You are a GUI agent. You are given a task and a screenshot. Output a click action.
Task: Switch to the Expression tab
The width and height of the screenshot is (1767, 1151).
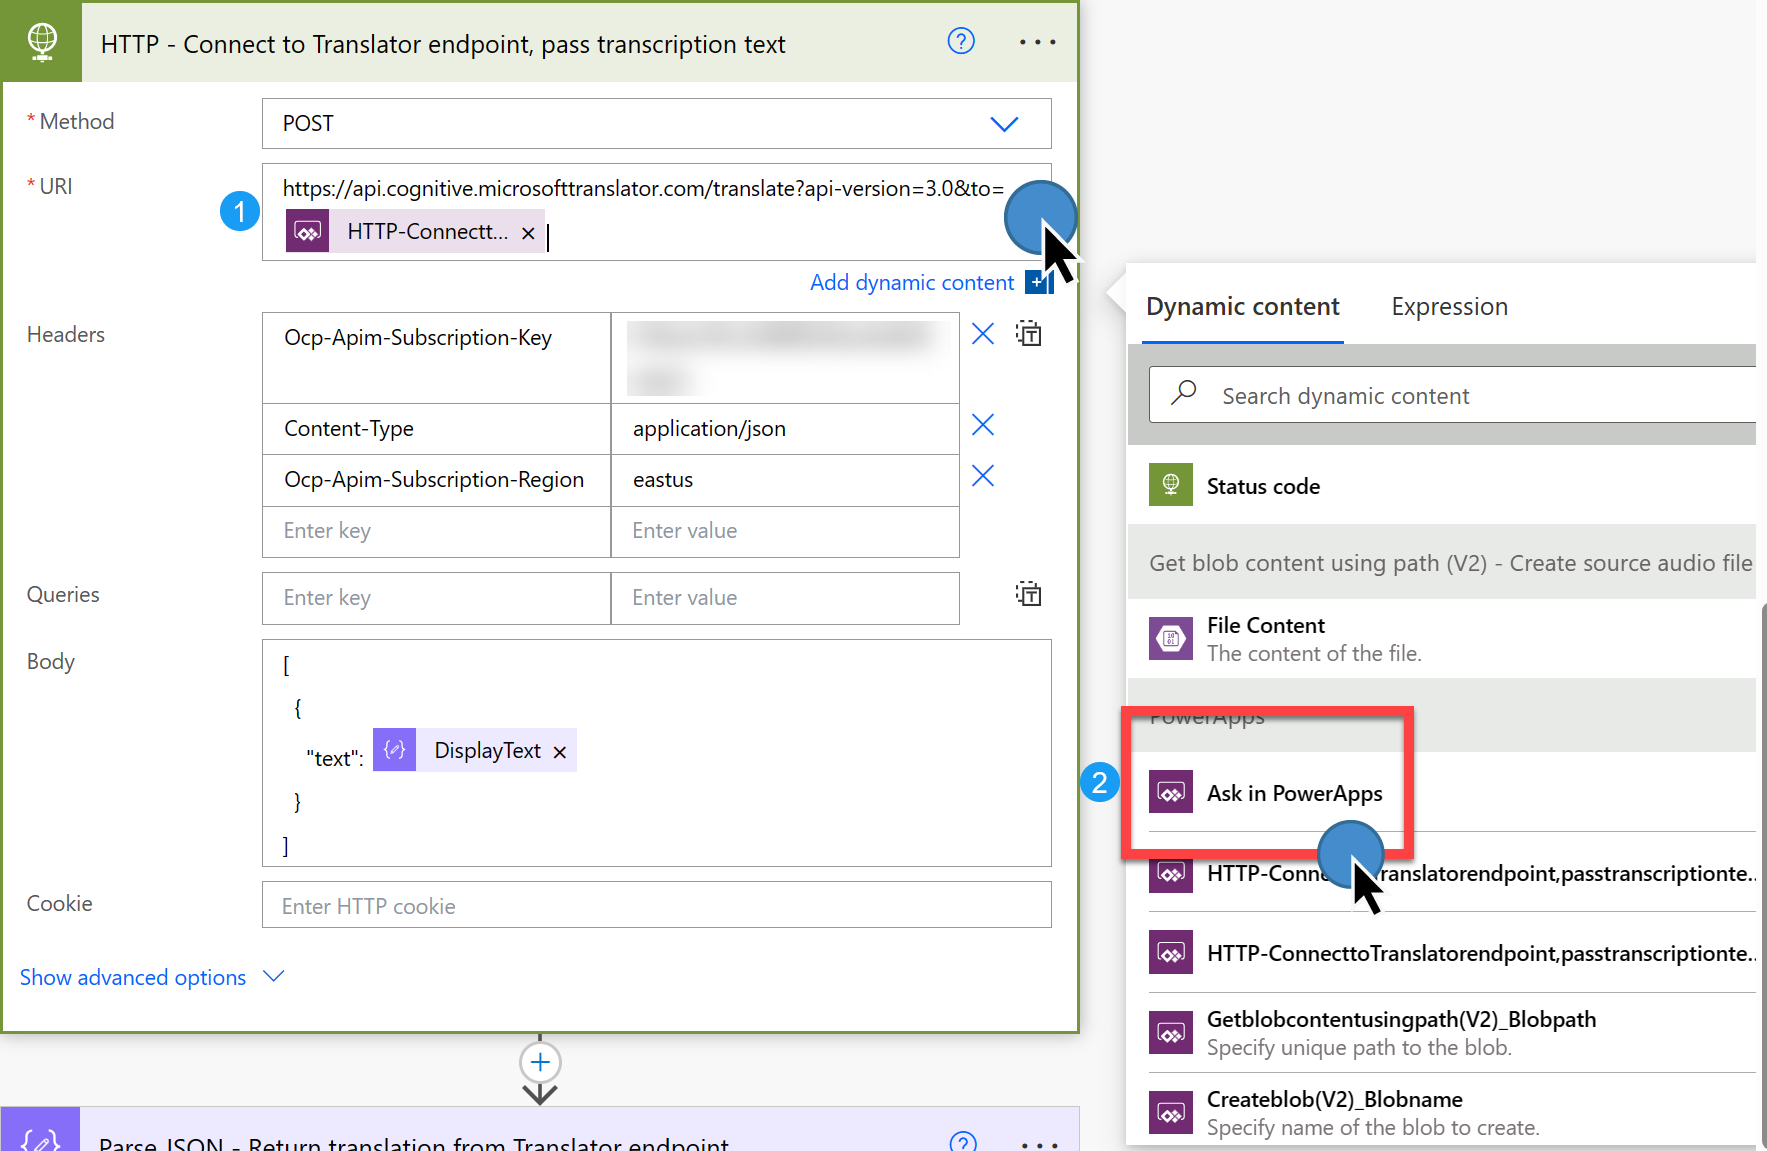1449,306
